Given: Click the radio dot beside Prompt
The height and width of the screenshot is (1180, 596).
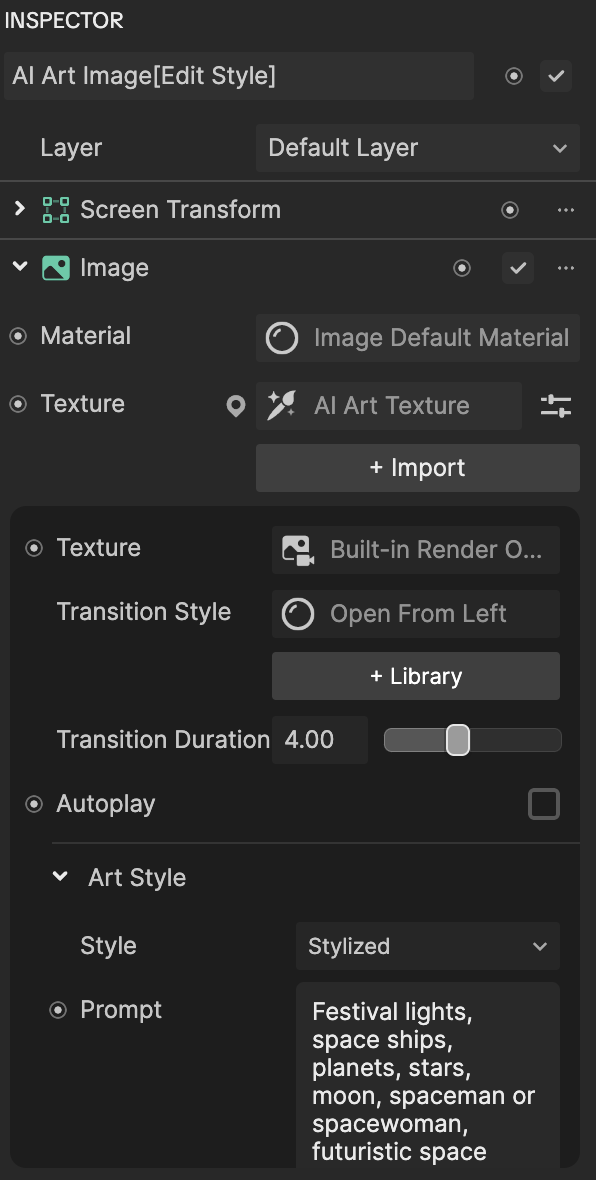Looking at the screenshot, I should [x=58, y=1010].
